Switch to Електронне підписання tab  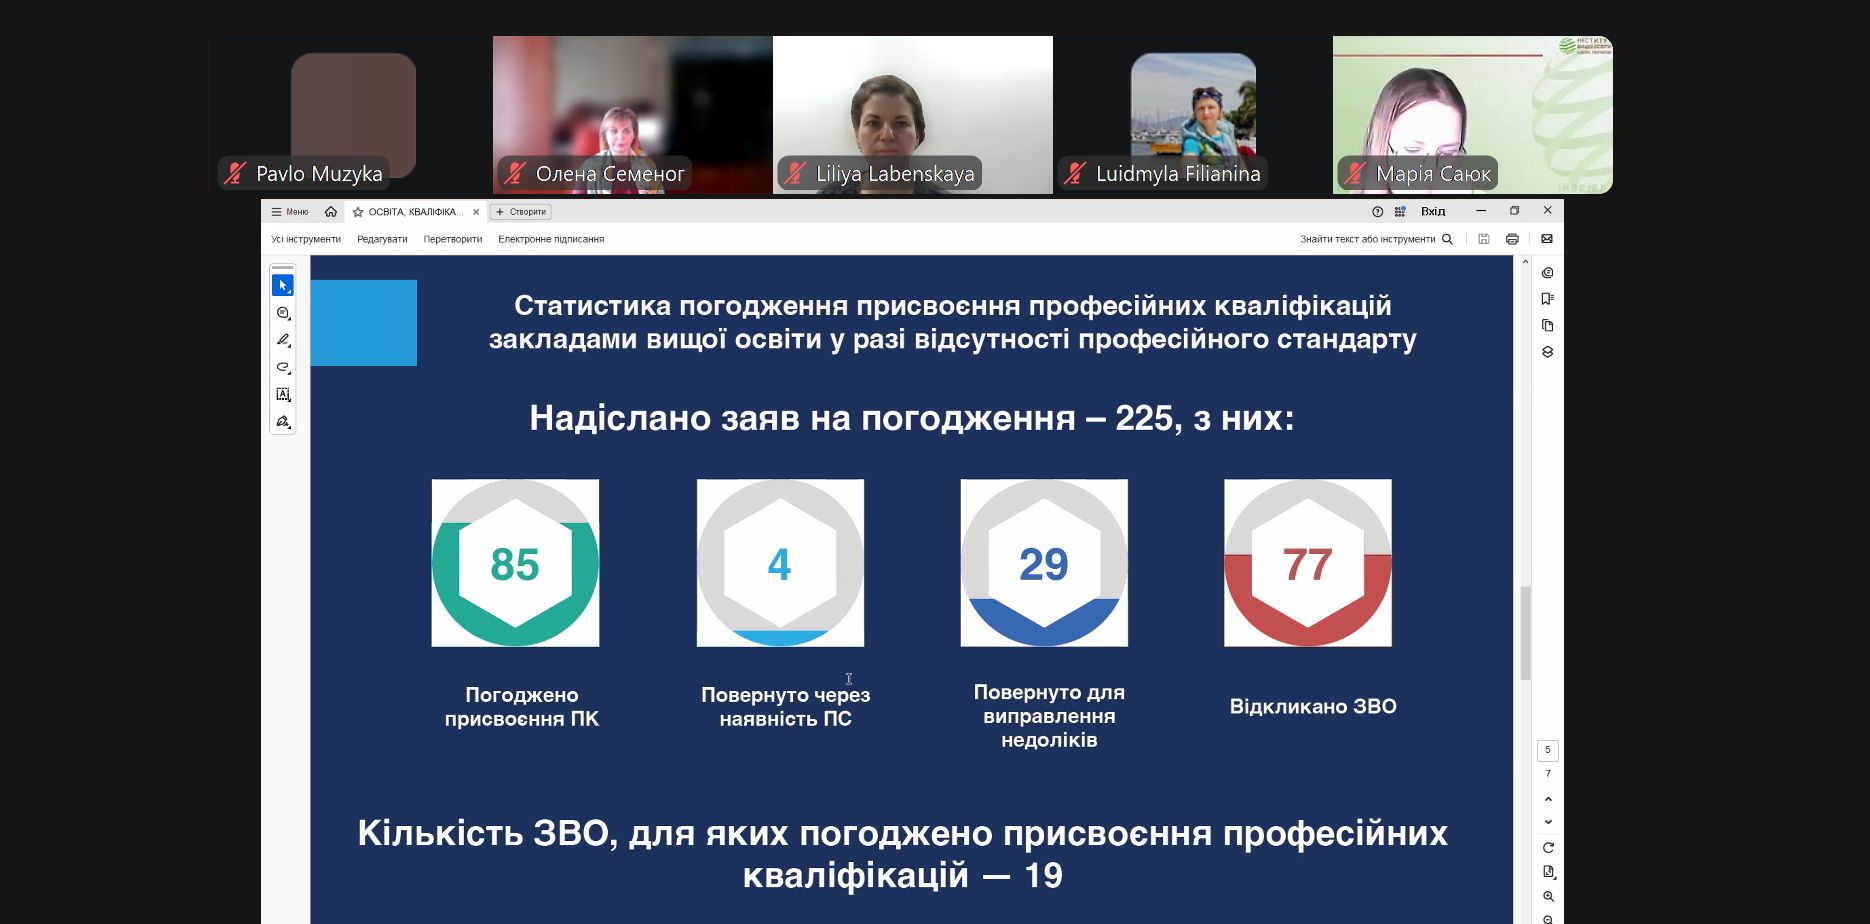[551, 239]
